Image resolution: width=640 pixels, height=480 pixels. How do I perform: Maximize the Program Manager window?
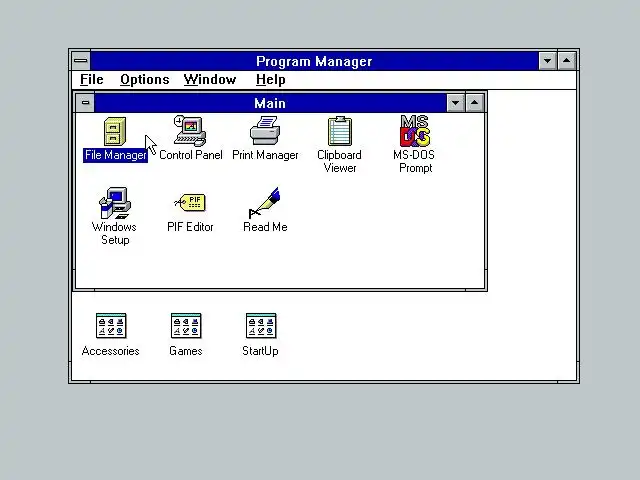(567, 61)
